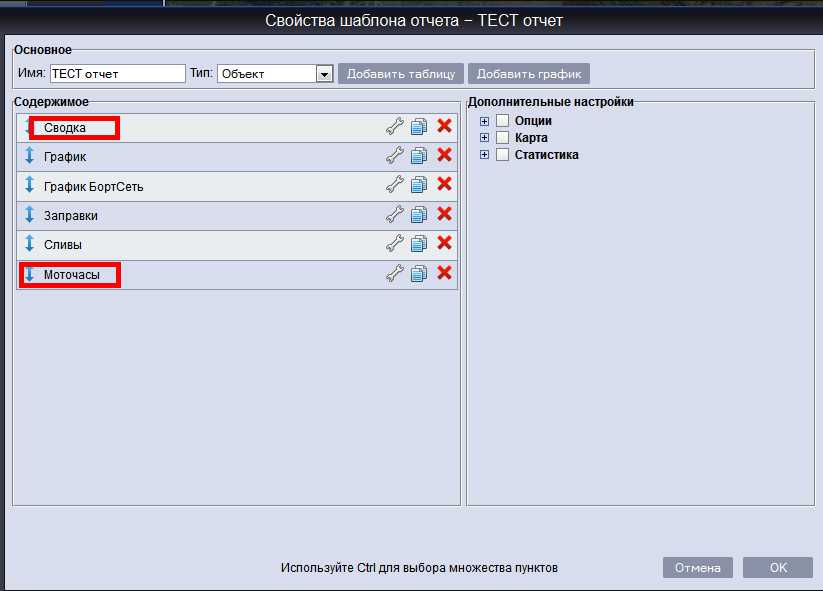Click the reorder arrow on Моточасы row
Screen dimensions: 823x591
[30, 274]
